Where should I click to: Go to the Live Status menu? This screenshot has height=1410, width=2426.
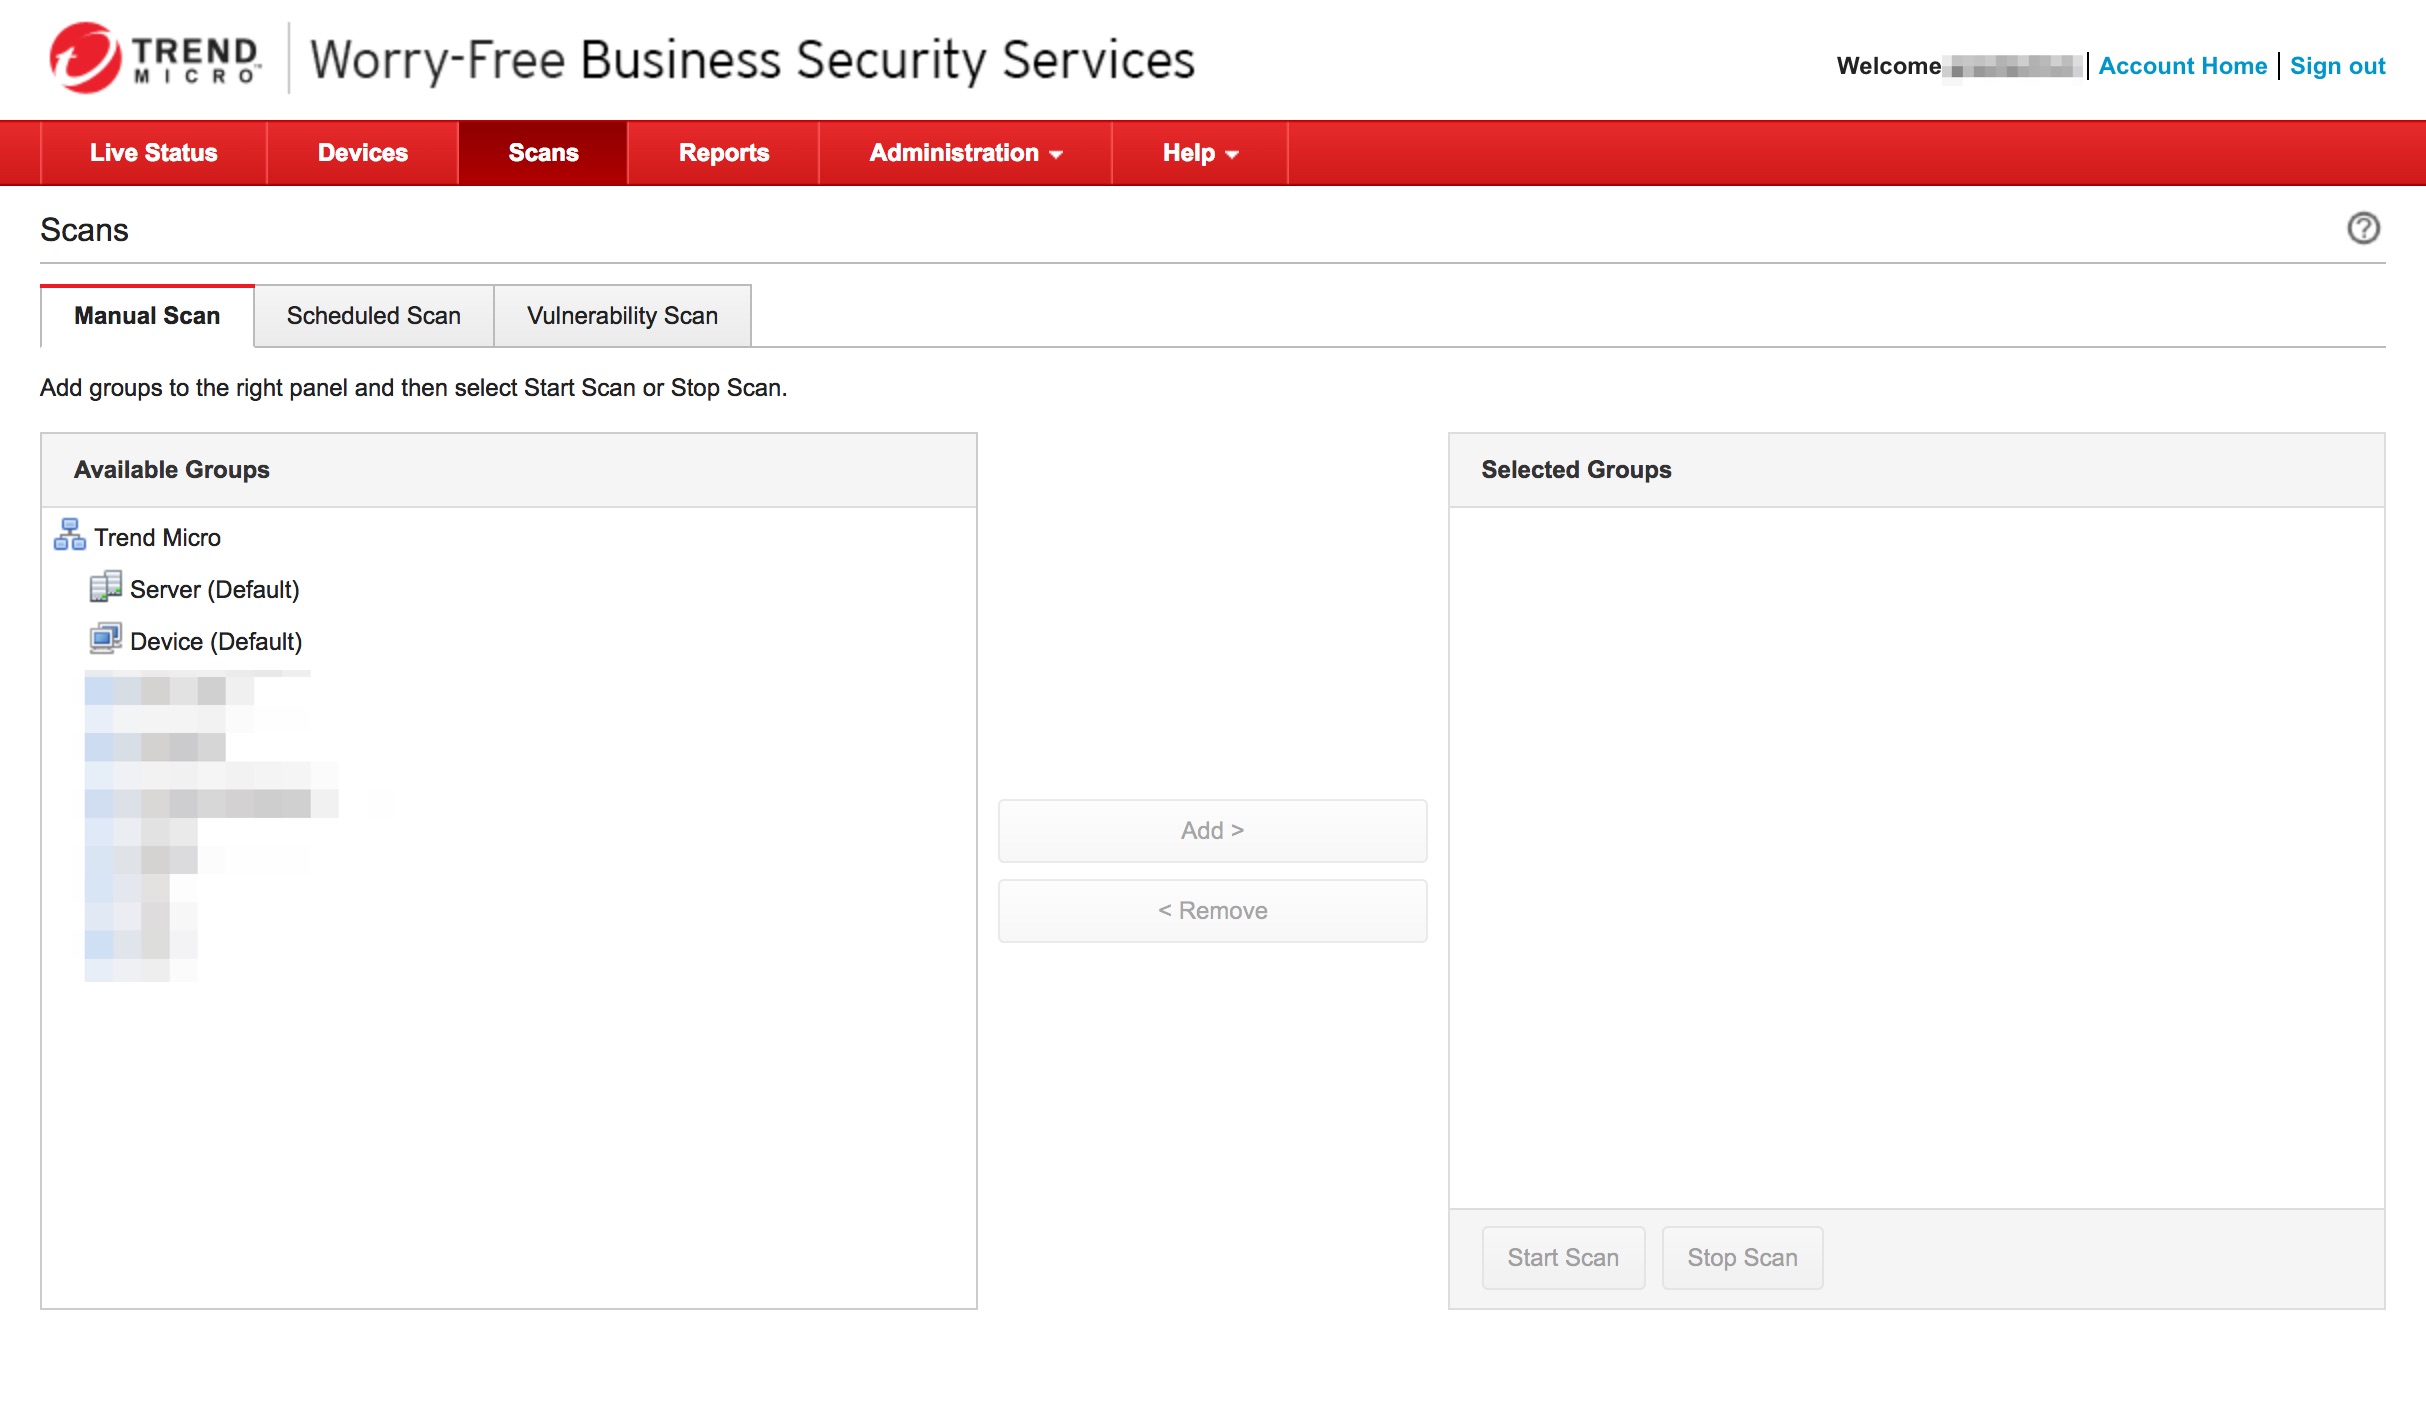click(153, 153)
